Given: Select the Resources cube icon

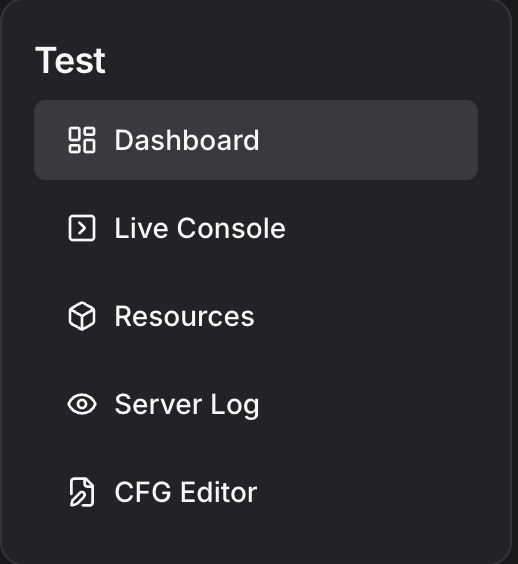Looking at the screenshot, I should [82, 316].
